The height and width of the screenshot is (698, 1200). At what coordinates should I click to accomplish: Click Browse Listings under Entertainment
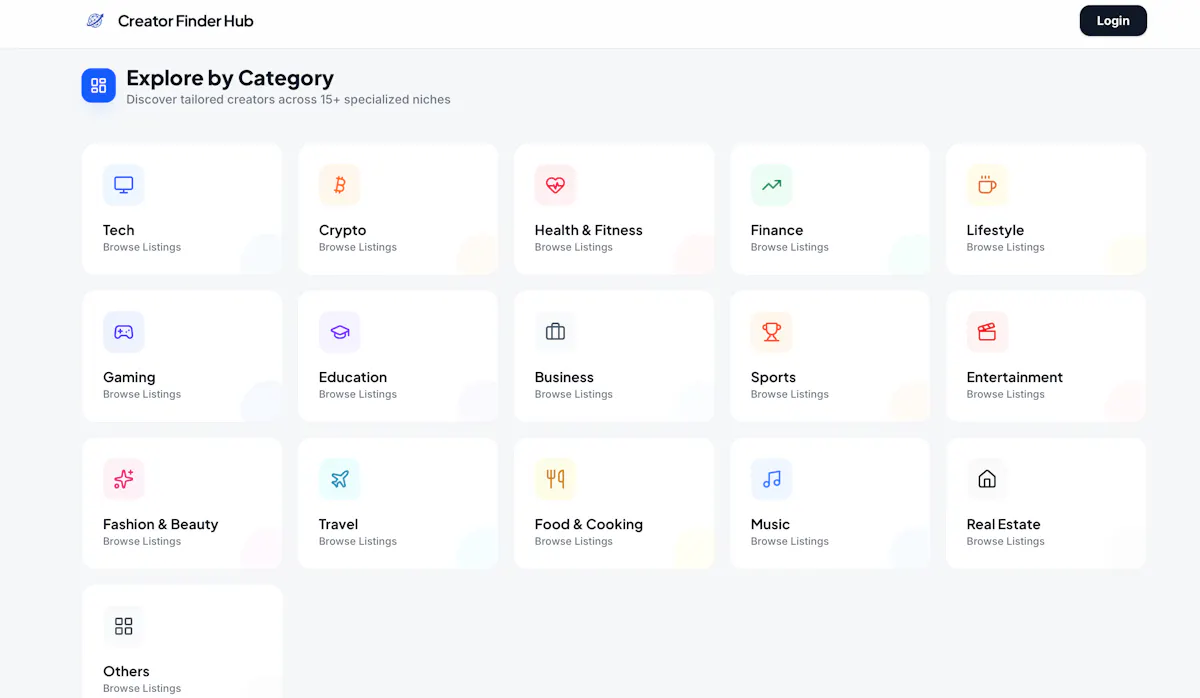coord(1006,394)
